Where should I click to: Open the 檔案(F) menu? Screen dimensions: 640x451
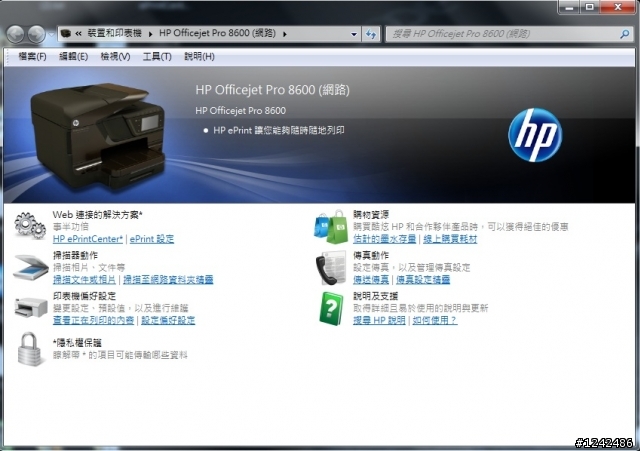(32, 57)
